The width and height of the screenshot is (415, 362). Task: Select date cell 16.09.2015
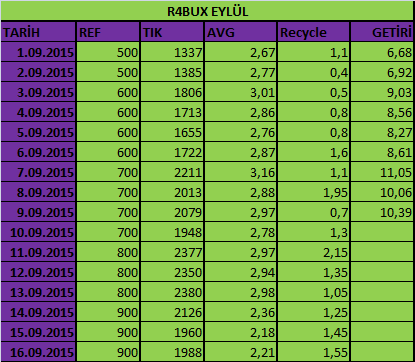pyautogui.click(x=38, y=352)
